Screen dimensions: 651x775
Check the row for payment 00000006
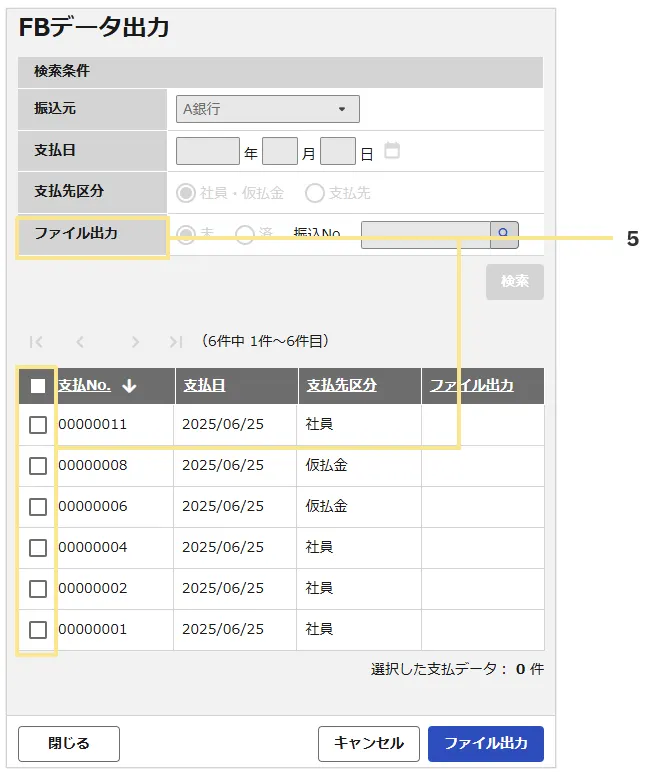pos(38,507)
